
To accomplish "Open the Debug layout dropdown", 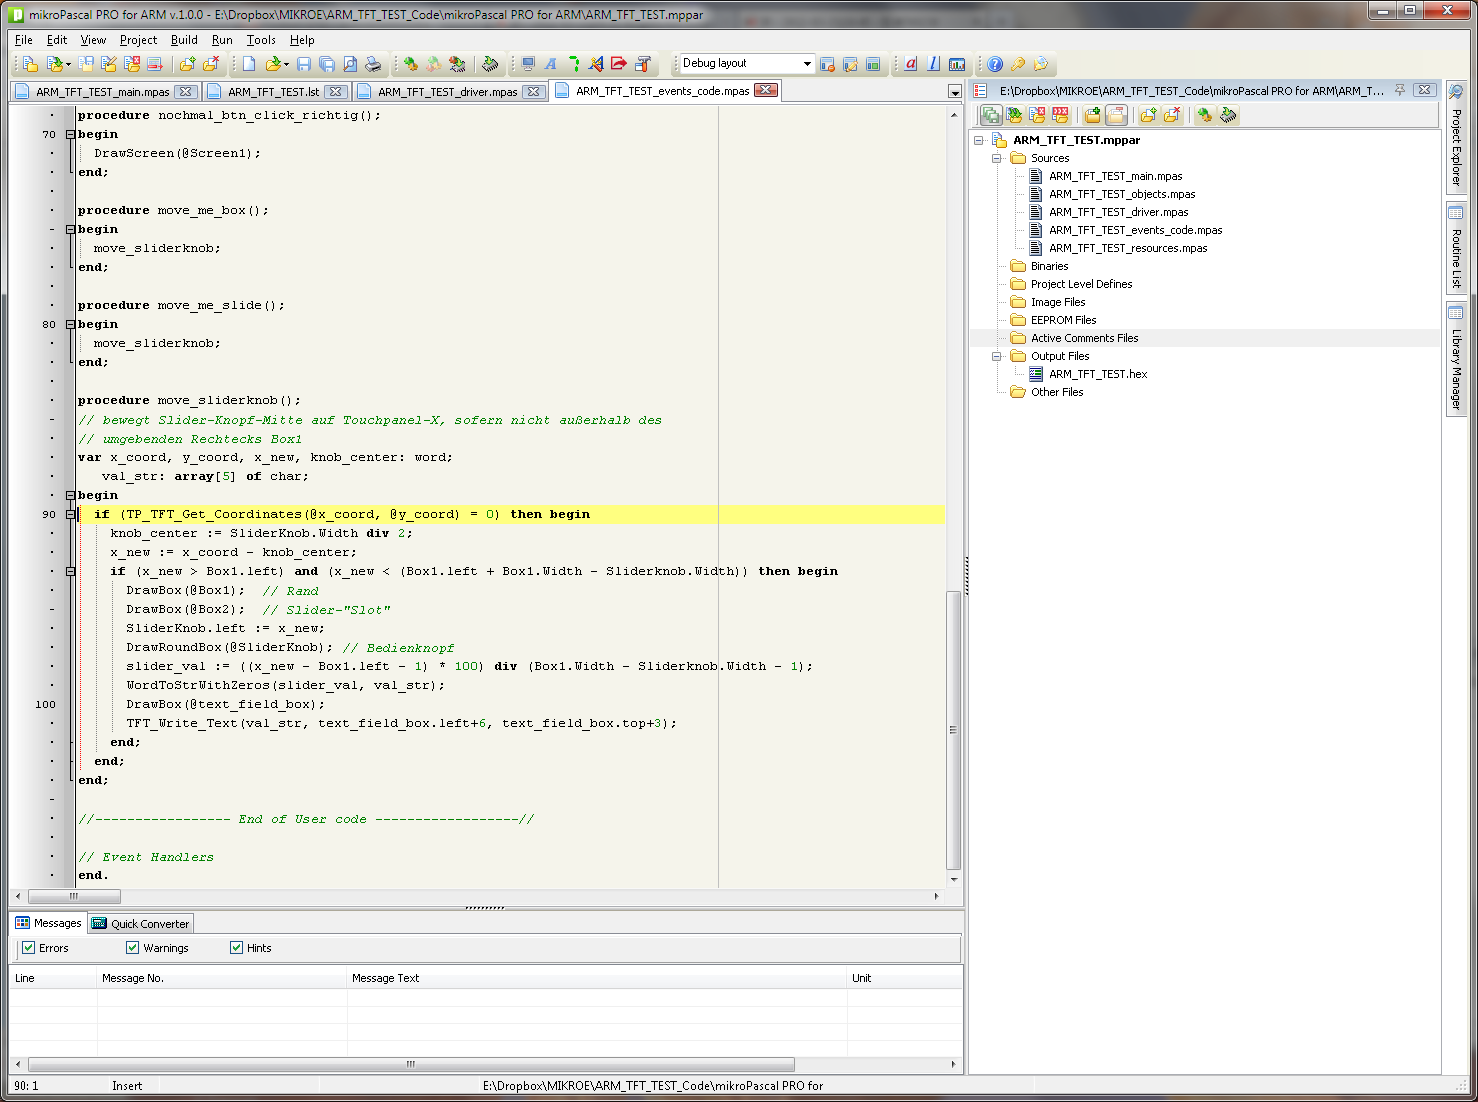I will pos(806,64).
